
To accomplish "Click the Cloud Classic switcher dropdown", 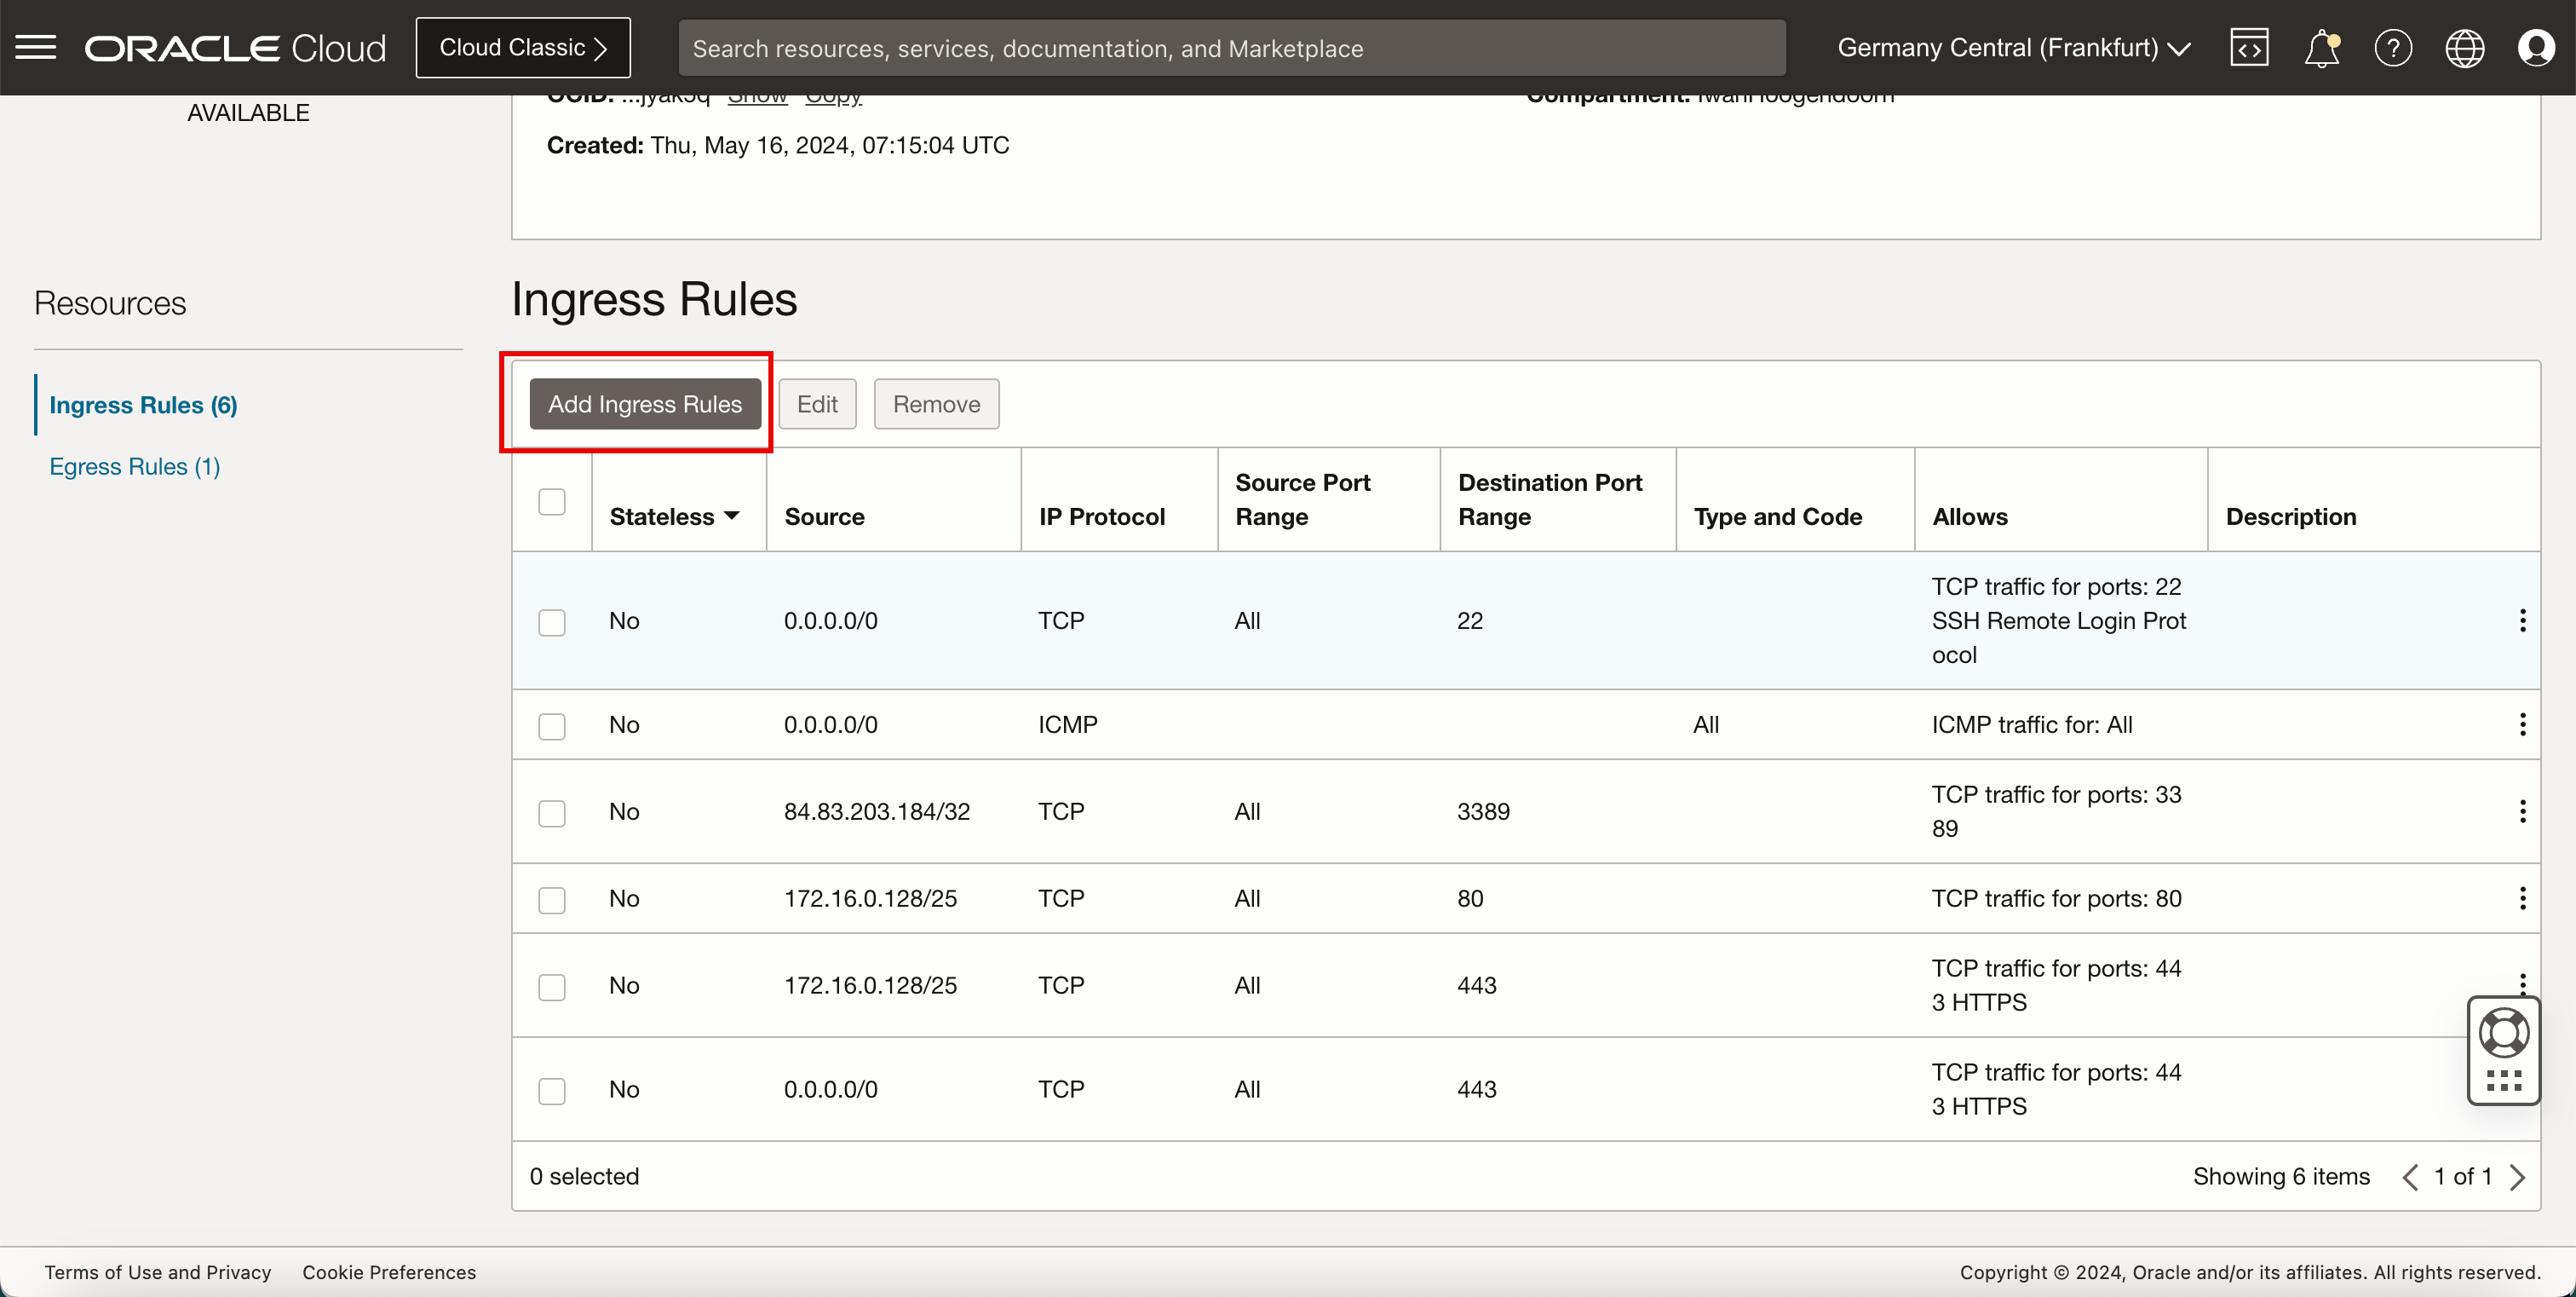I will pos(524,46).
